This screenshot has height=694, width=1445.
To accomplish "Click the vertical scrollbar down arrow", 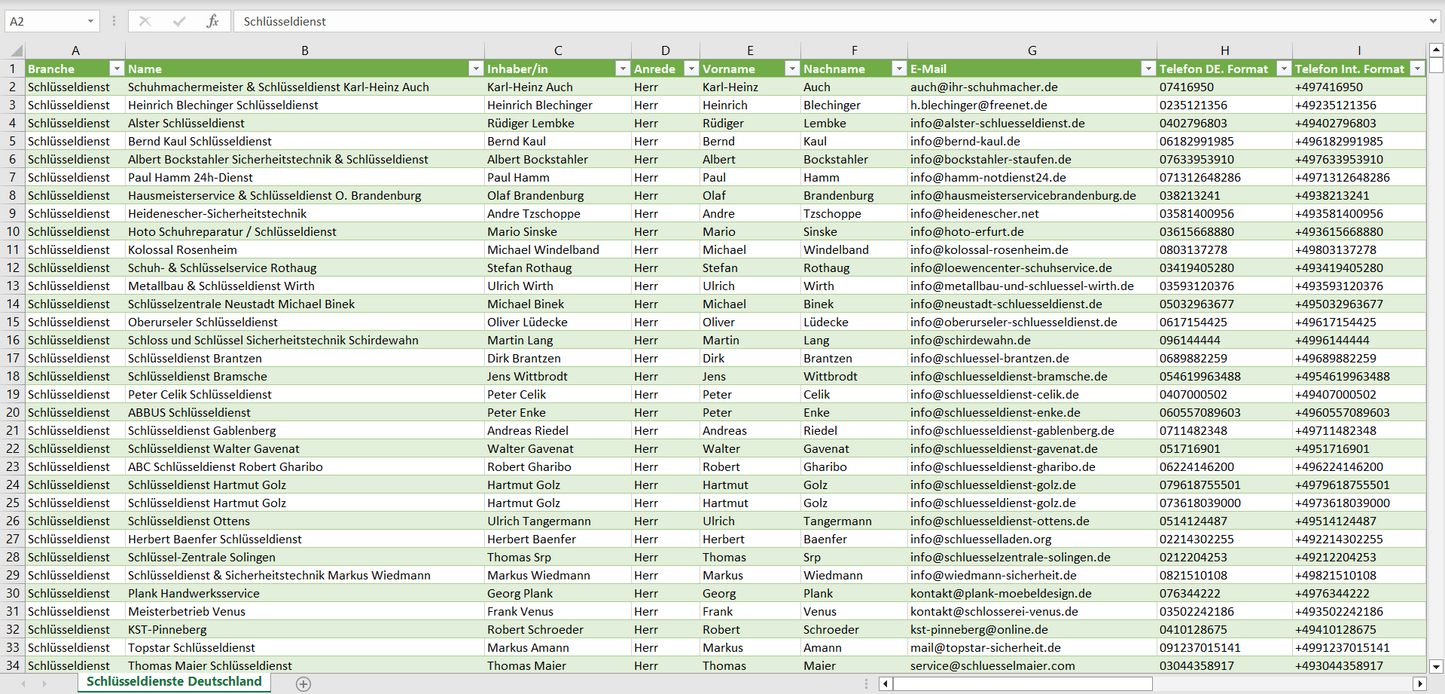I will point(1436,666).
